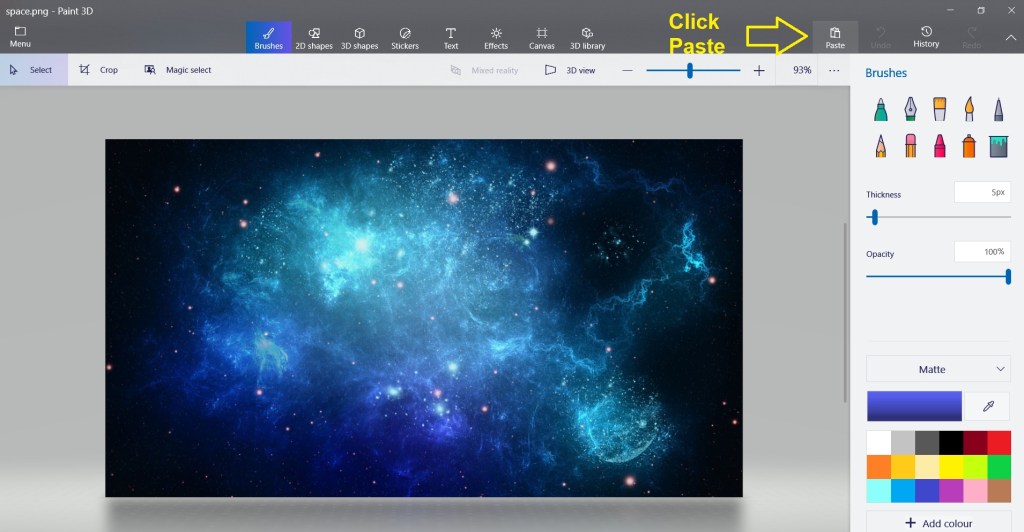The height and width of the screenshot is (532, 1024).
Task: Pick the red colour swatch
Action: click(x=998, y=442)
